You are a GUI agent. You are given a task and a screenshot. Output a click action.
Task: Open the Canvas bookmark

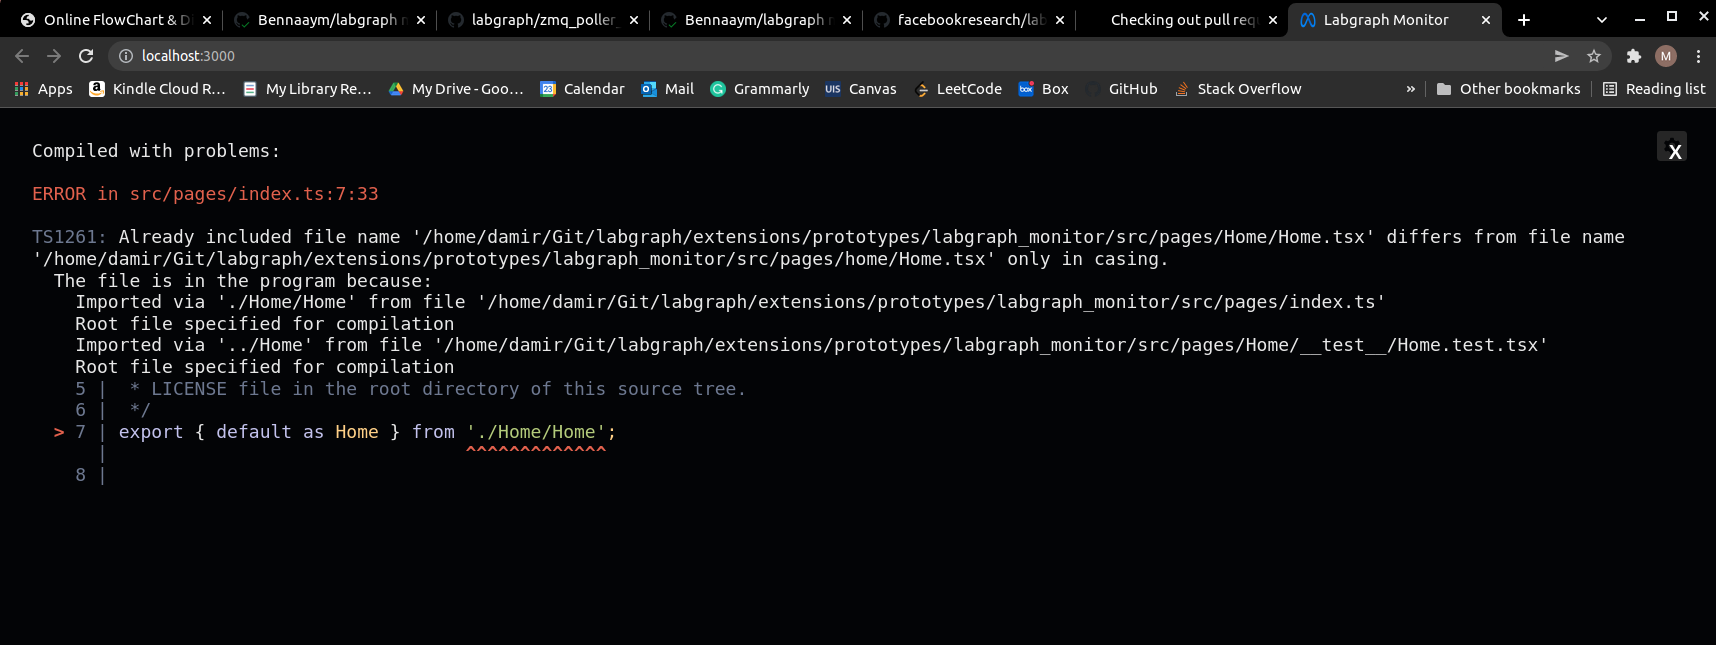(861, 89)
